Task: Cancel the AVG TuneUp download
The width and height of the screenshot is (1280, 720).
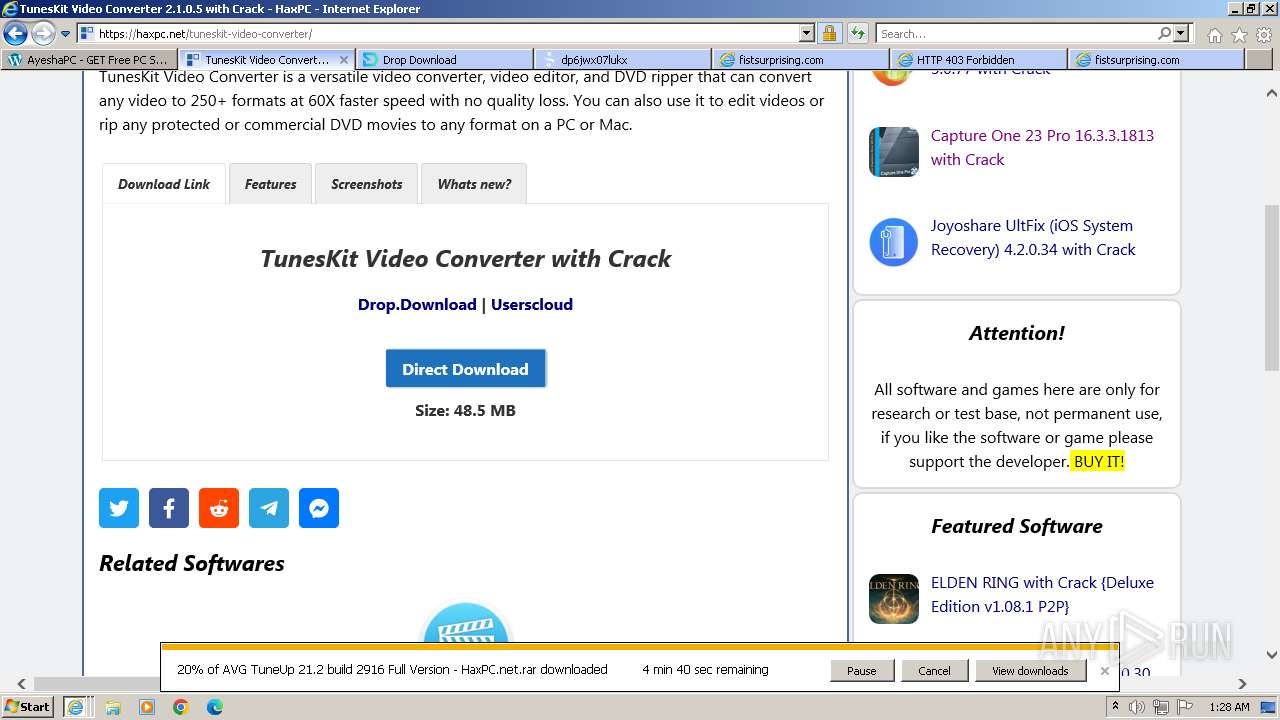Action: point(934,670)
